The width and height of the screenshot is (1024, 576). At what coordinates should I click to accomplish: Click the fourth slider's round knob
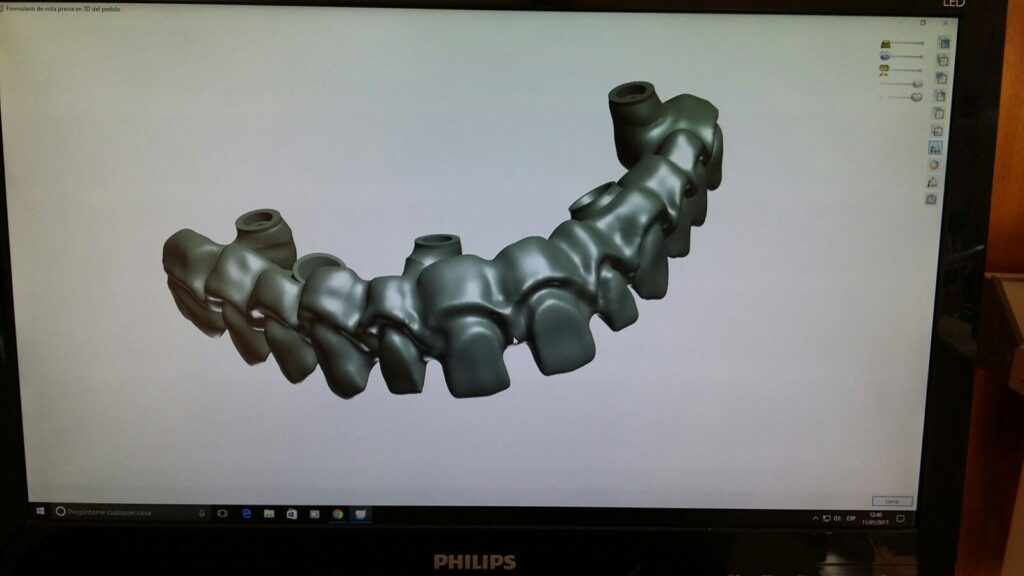[x=918, y=84]
